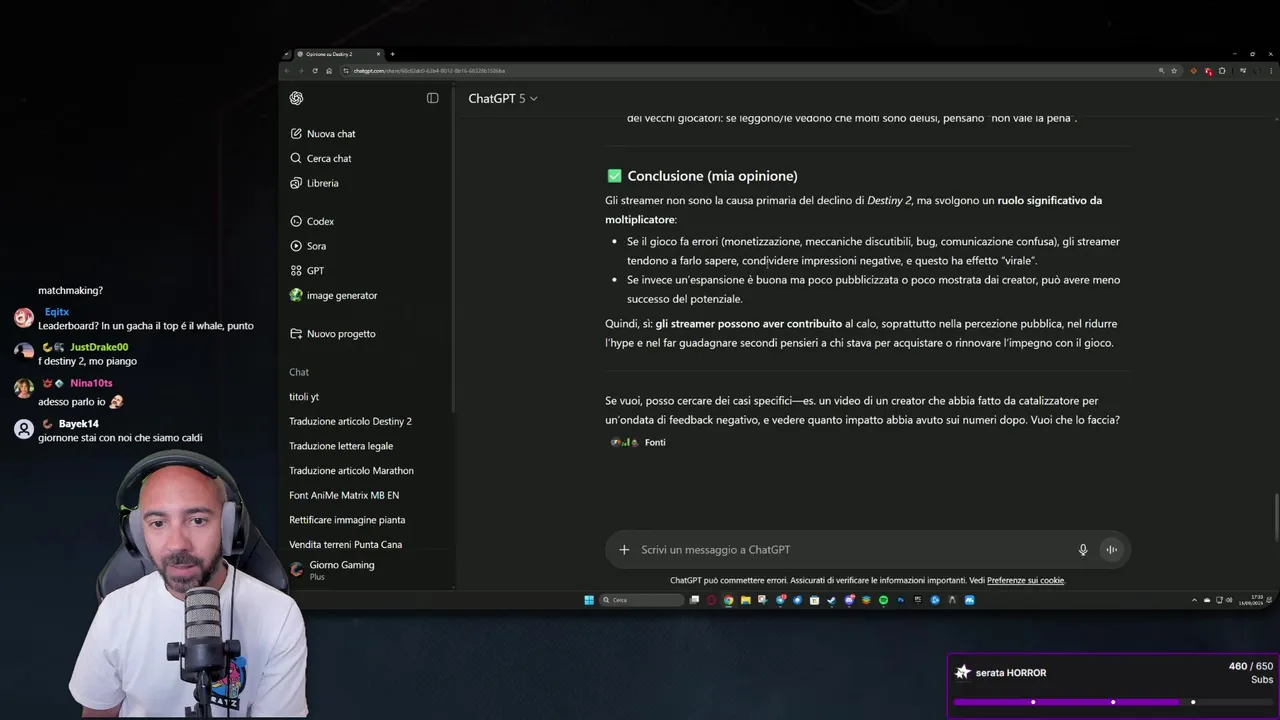Click the Fonti sources button
Image resolution: width=1280 pixels, height=720 pixels.
638,442
